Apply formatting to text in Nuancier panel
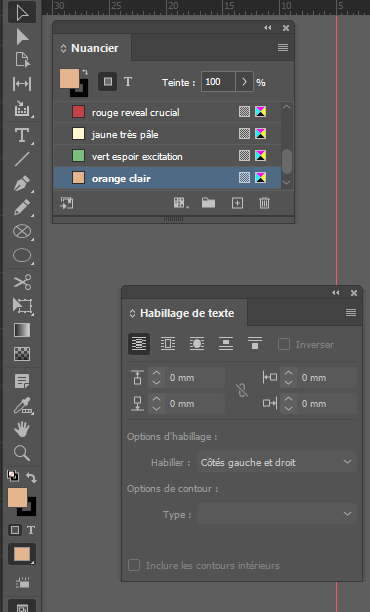This screenshot has height=612, width=370. coord(128,82)
